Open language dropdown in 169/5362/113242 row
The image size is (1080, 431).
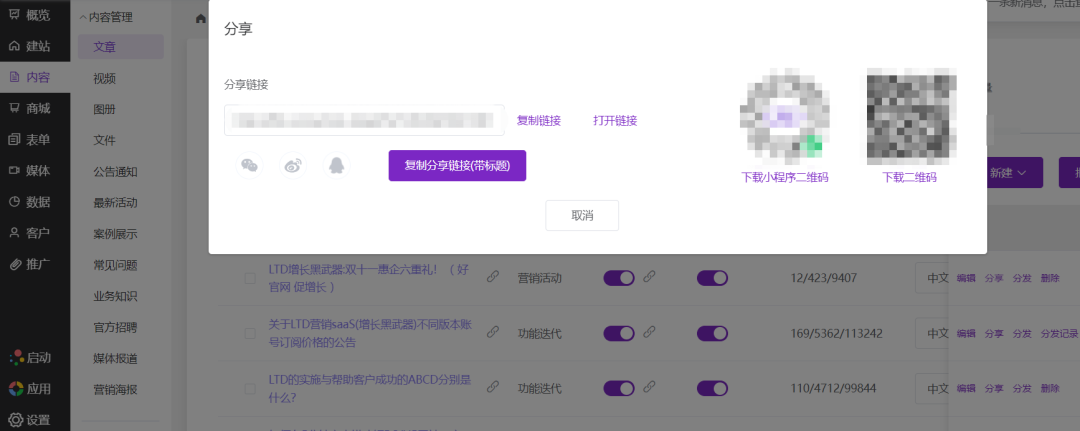tap(932, 333)
